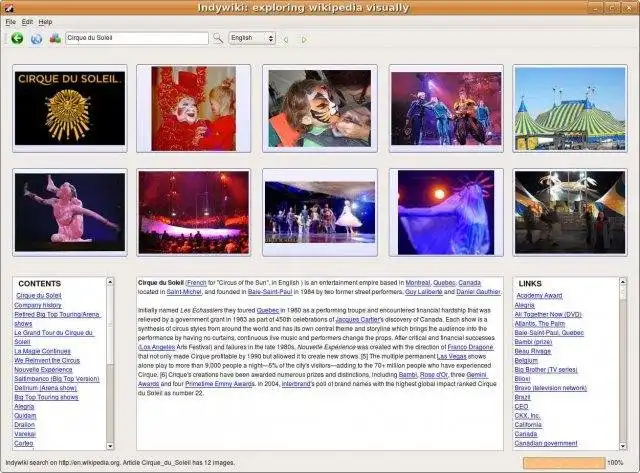Open Bambi (prize) in Links panel

[533, 342]
